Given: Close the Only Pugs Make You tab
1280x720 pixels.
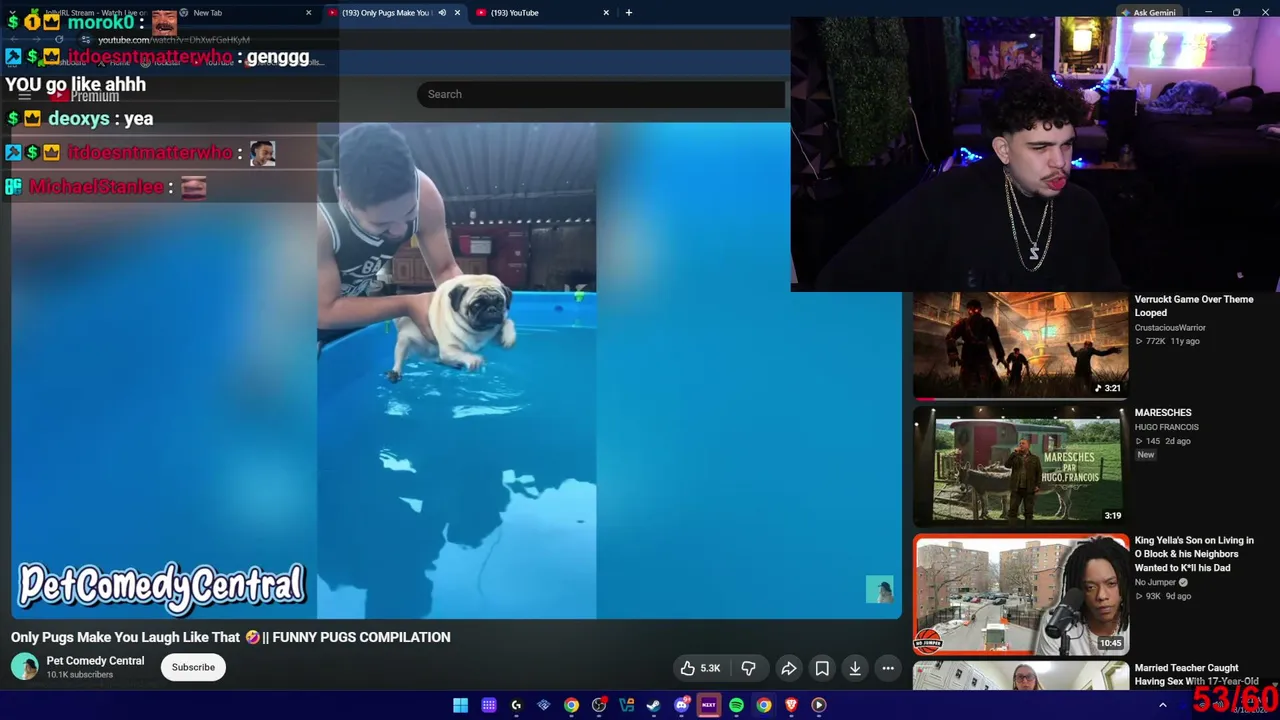Looking at the screenshot, I should pyautogui.click(x=457, y=13).
